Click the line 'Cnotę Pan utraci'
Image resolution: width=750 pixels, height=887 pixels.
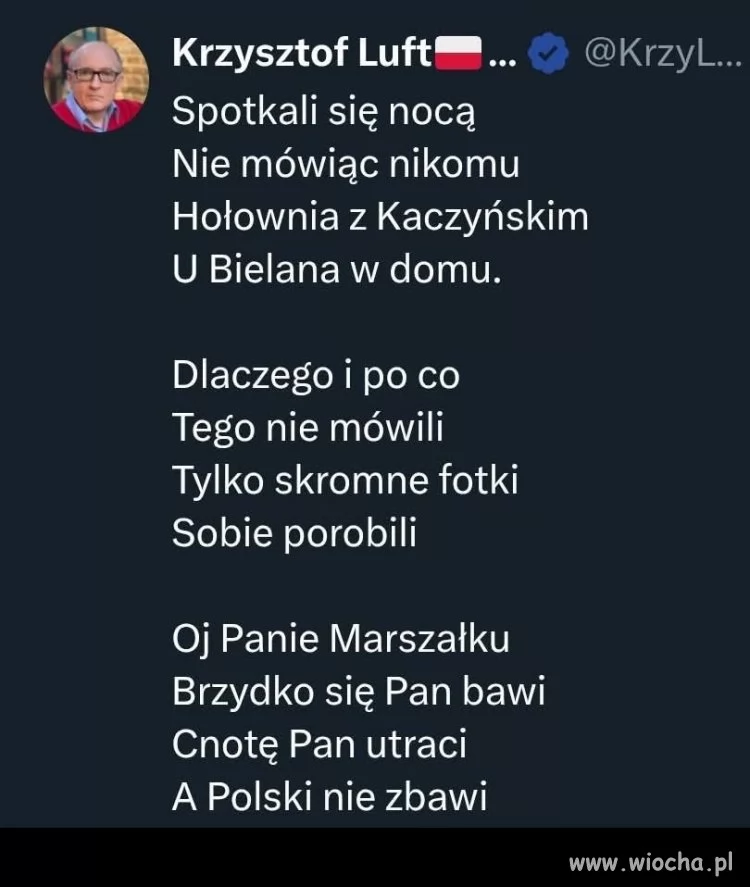(320, 744)
